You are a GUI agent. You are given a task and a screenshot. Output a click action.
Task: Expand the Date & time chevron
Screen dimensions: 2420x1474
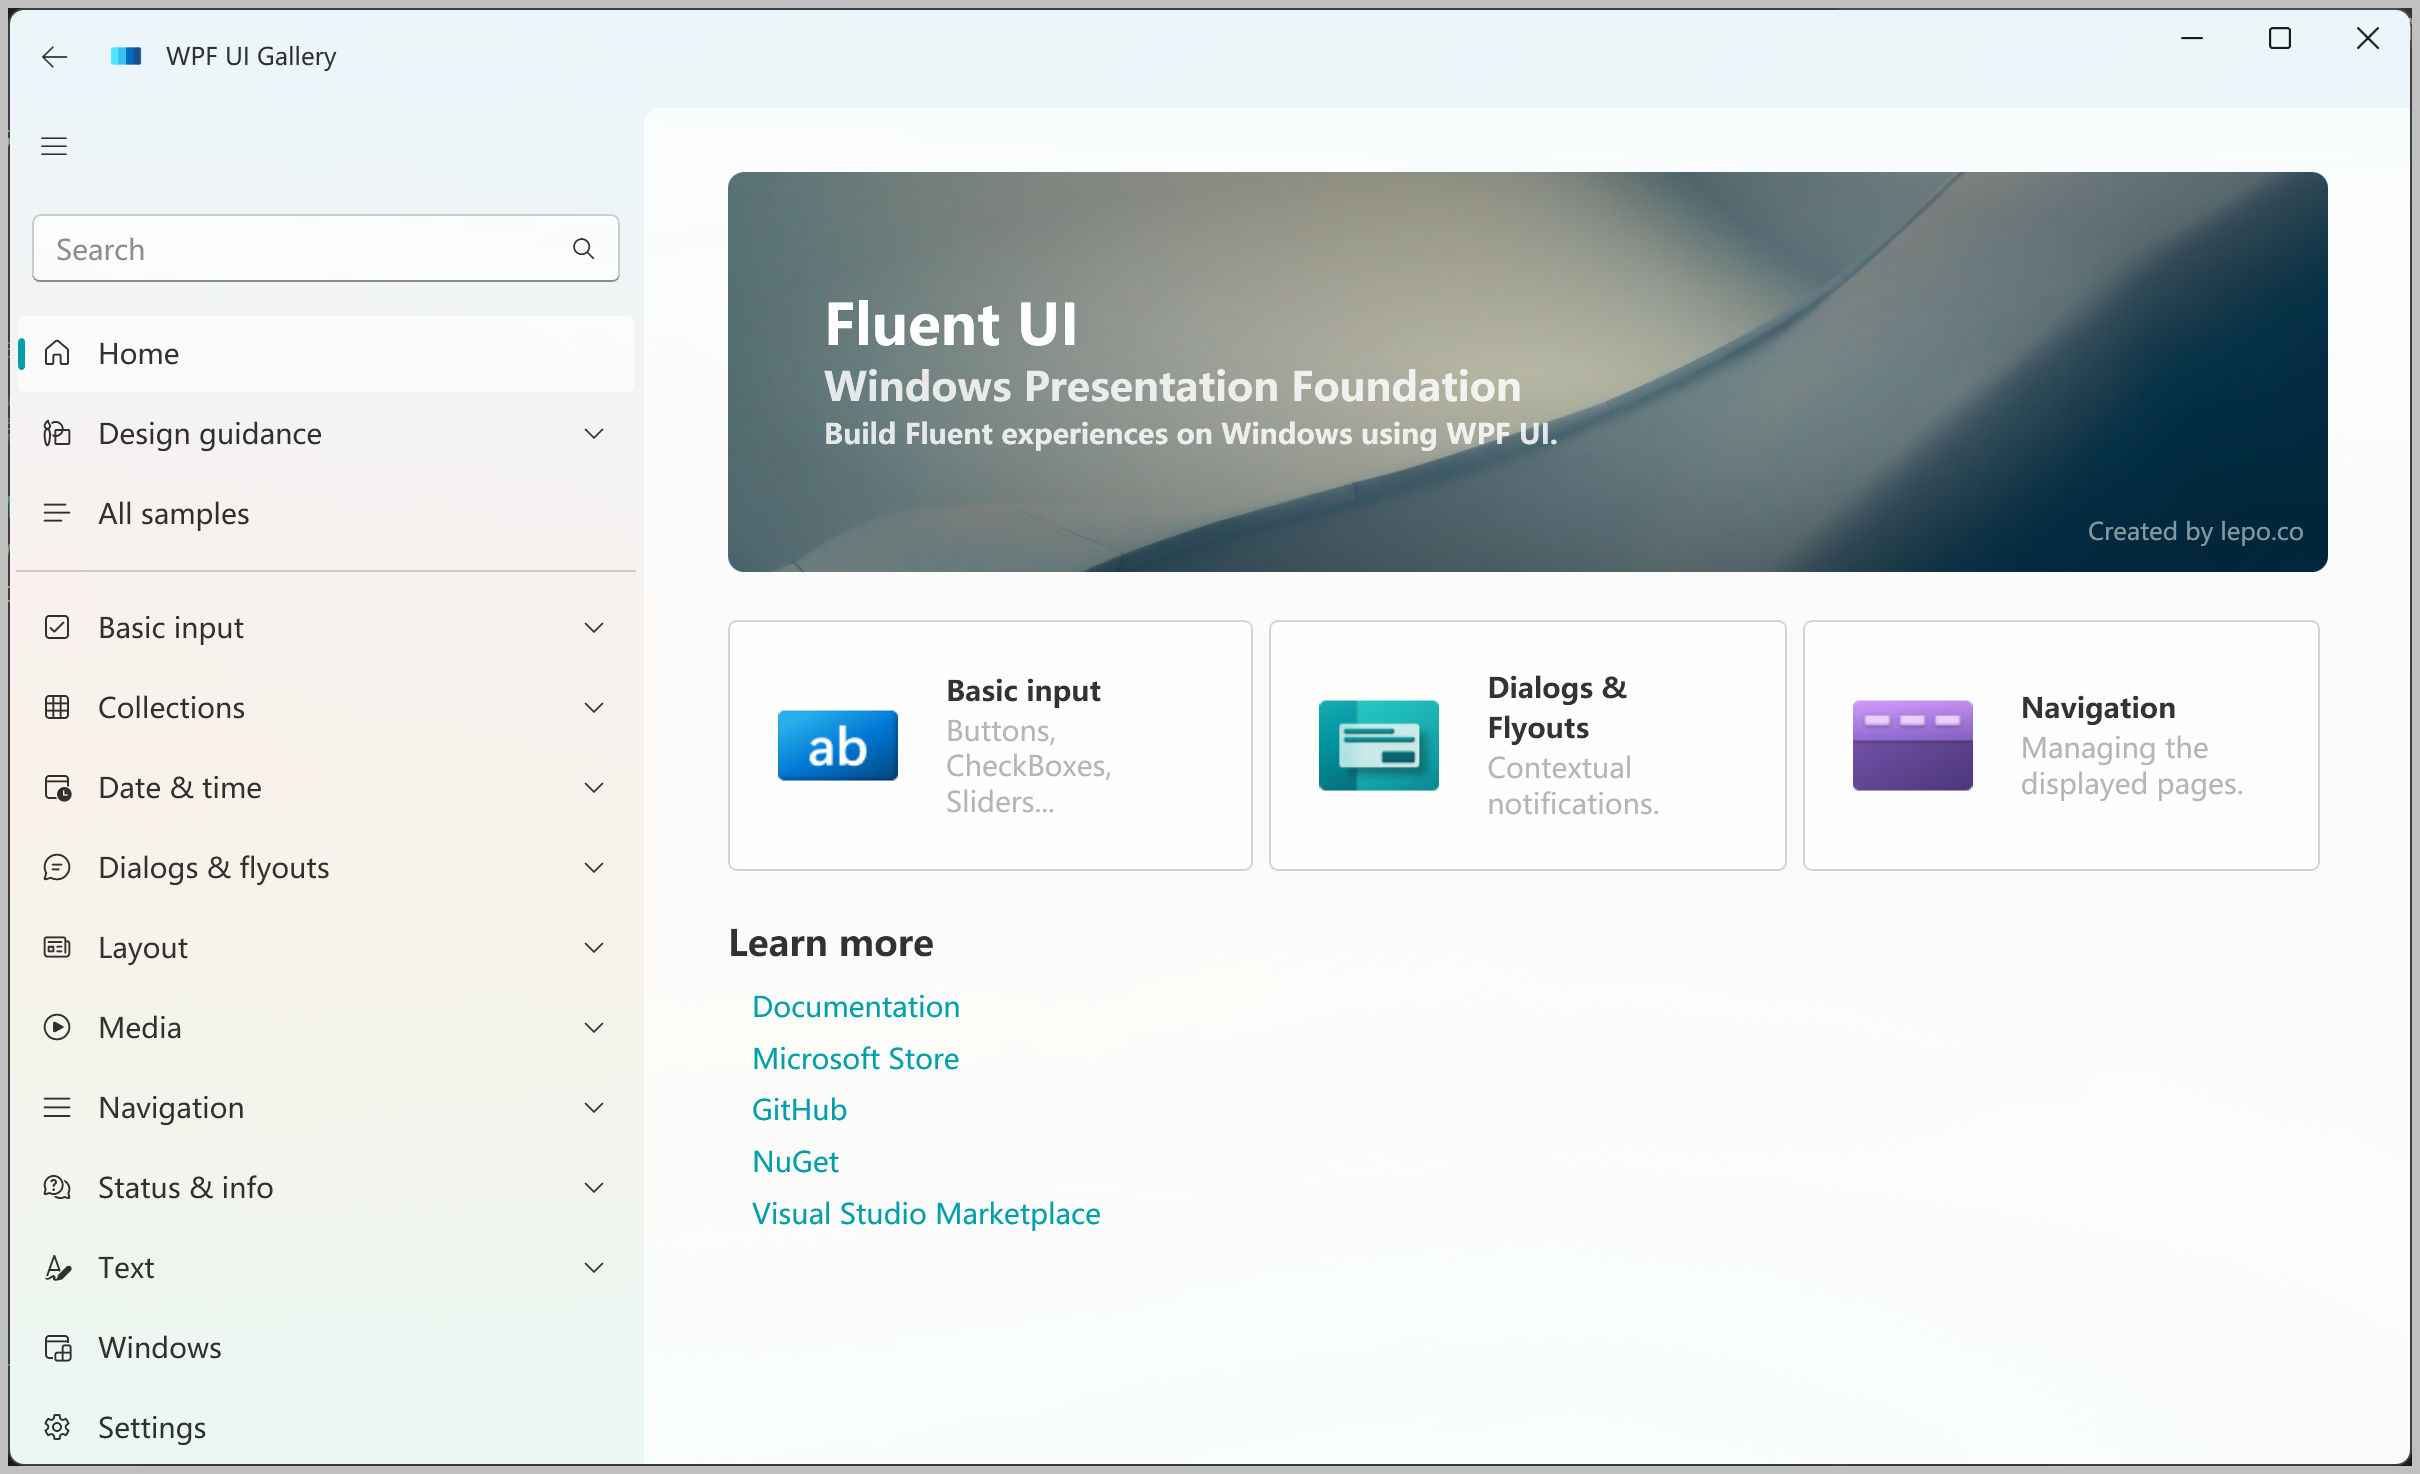click(x=594, y=787)
